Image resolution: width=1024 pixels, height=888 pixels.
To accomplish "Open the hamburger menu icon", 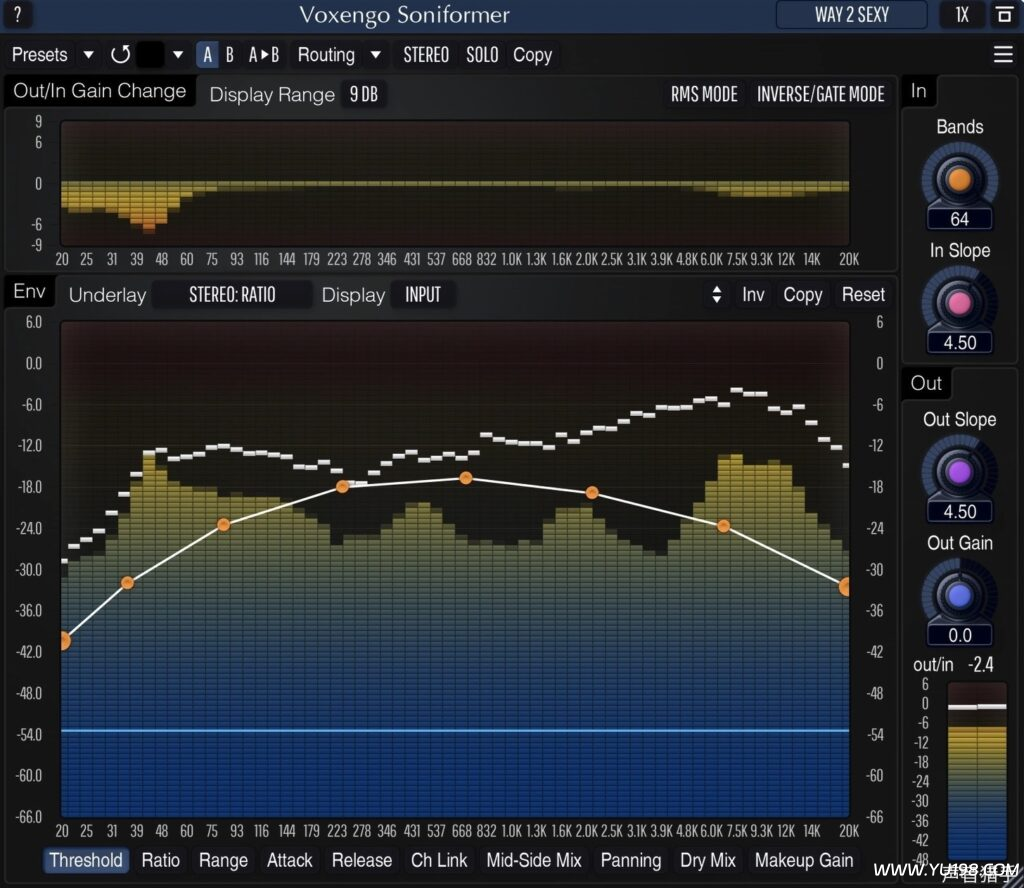I will click(x=1006, y=55).
